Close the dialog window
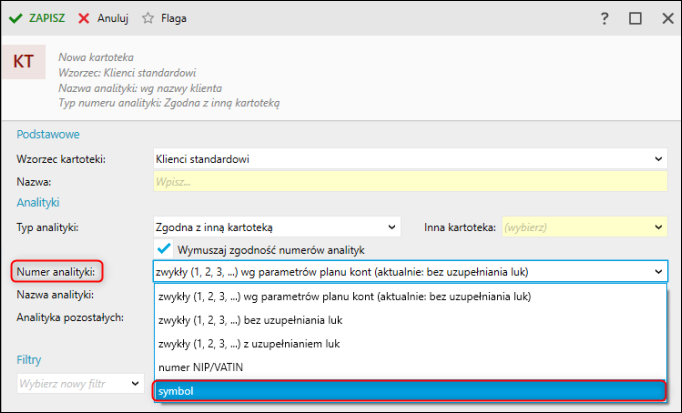The height and width of the screenshot is (413, 682). pyautogui.click(x=668, y=18)
